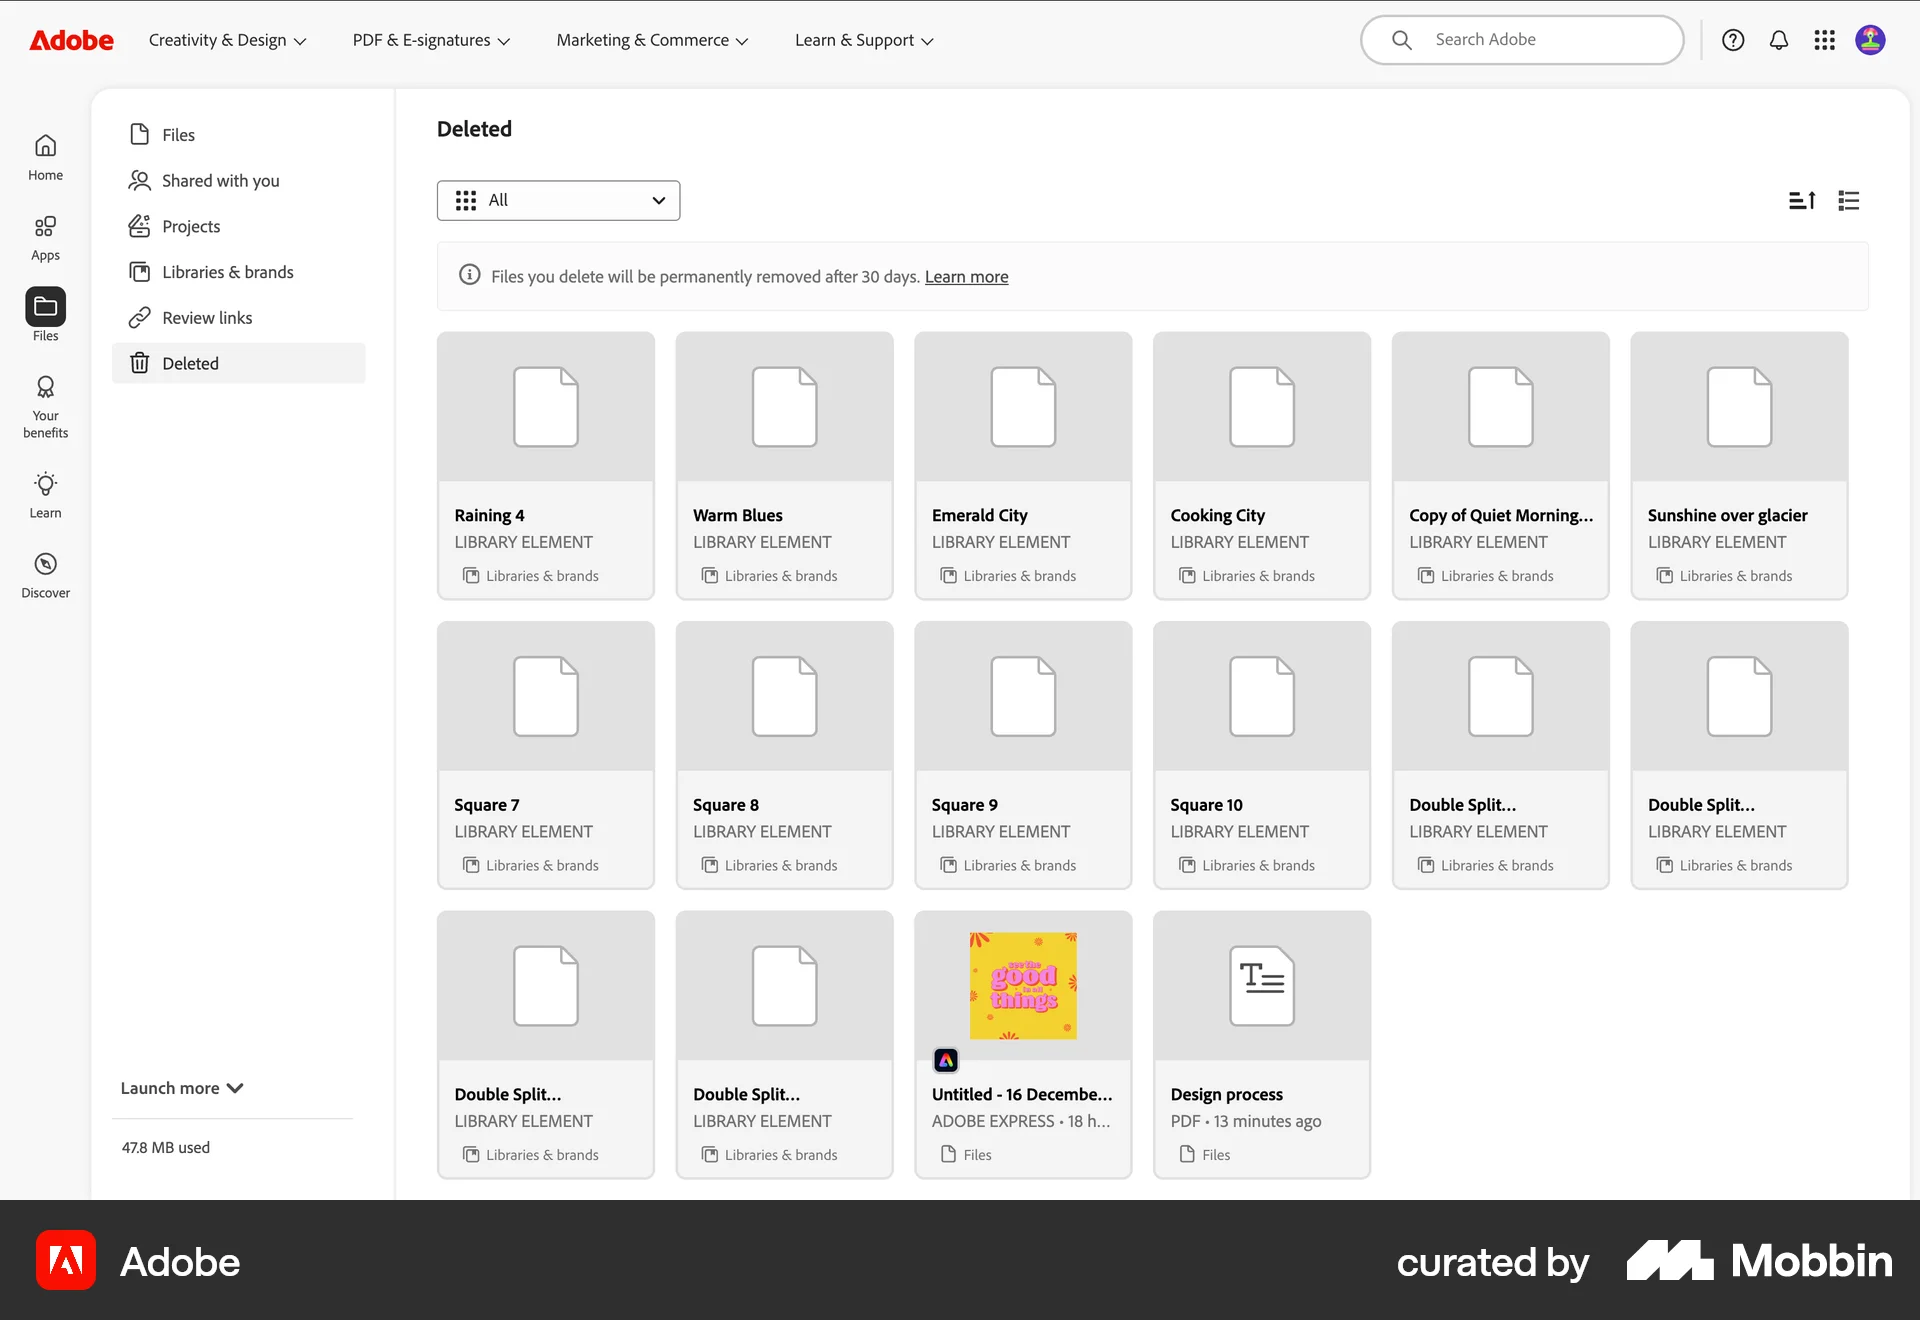Open the Discover section in sidebar
1920x1320 pixels.
coord(45,572)
